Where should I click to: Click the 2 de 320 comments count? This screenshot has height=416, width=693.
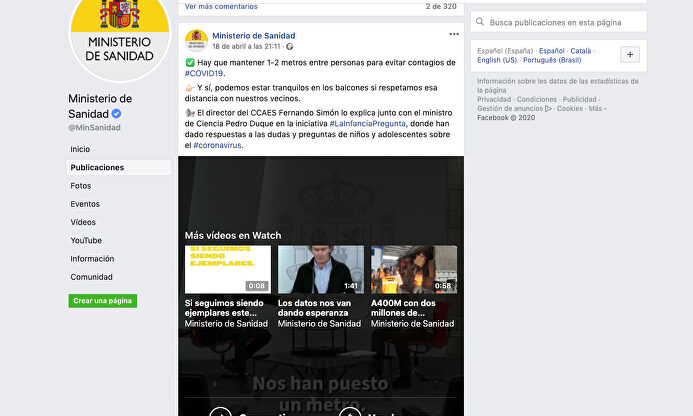pyautogui.click(x=441, y=6)
